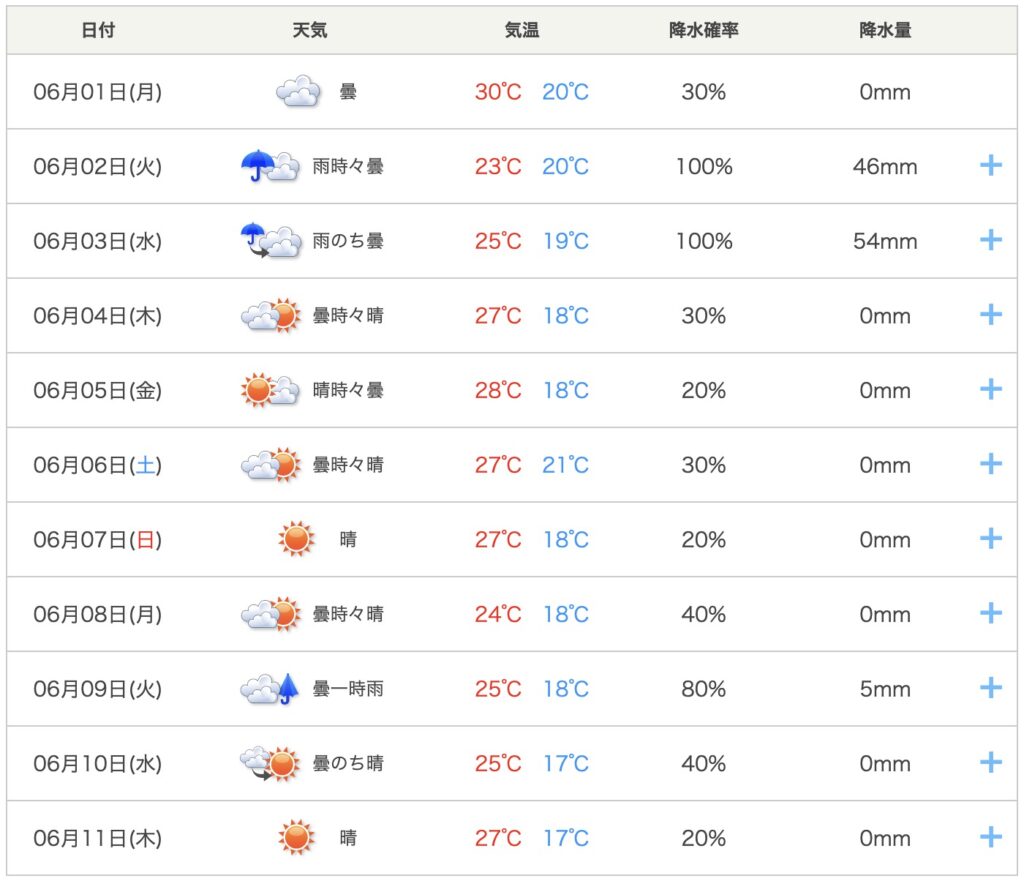The width and height of the screenshot is (1024, 884).
Task: Click the 降水量 column header
Action: [885, 30]
